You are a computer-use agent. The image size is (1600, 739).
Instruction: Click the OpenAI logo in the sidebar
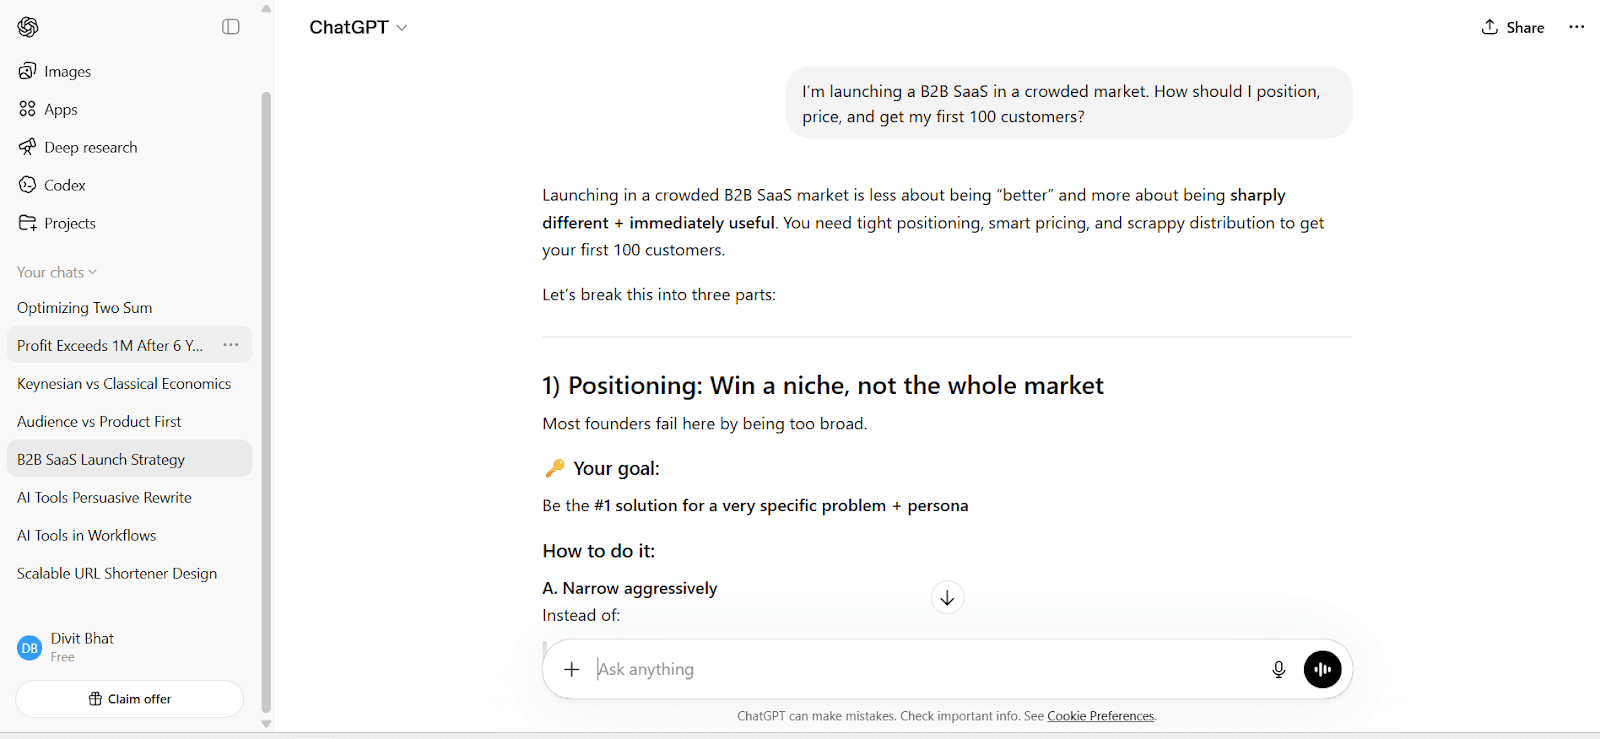[x=28, y=26]
